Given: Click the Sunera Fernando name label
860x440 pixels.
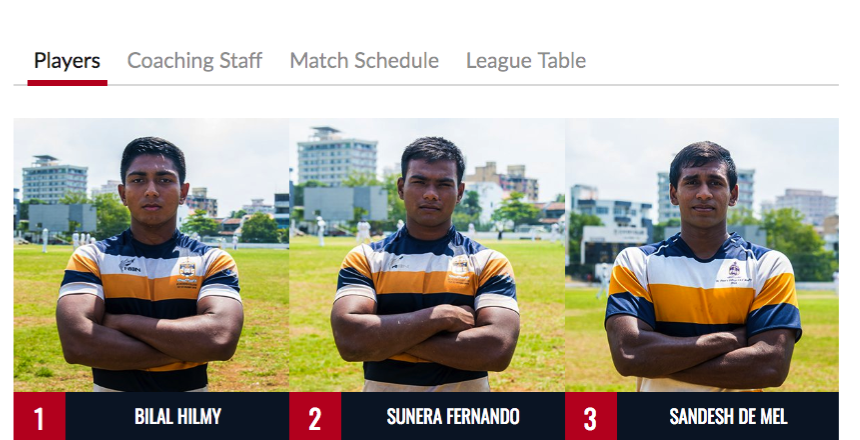Looking at the screenshot, I should [x=453, y=416].
